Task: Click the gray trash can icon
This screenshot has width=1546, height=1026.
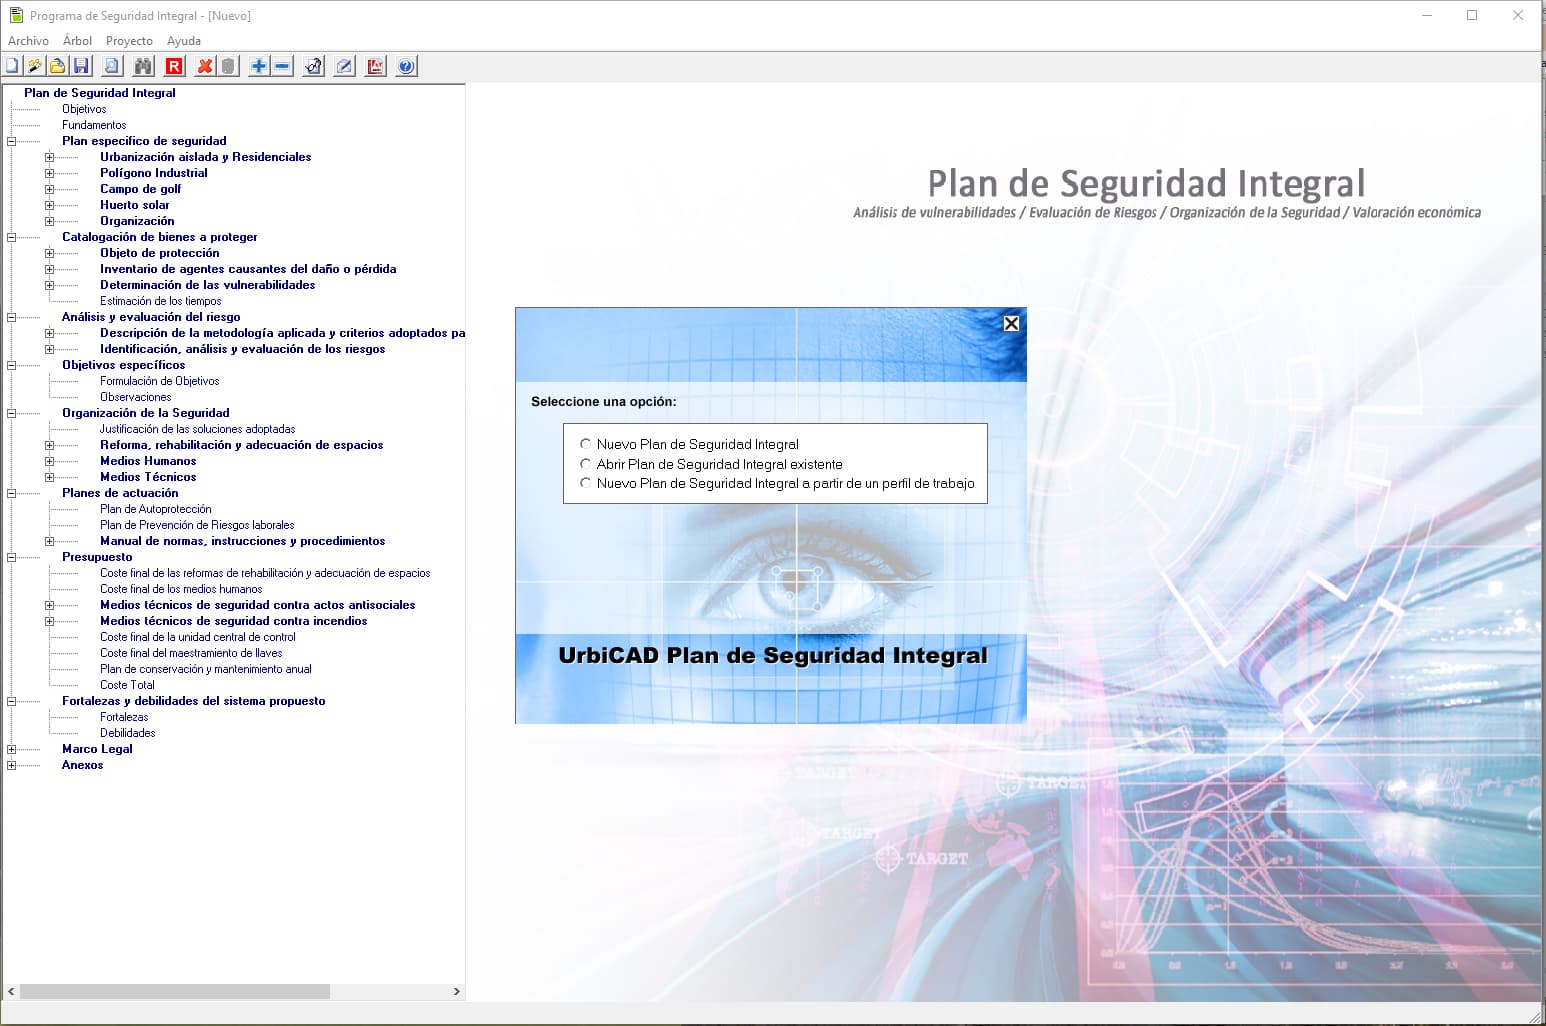Action: [228, 66]
